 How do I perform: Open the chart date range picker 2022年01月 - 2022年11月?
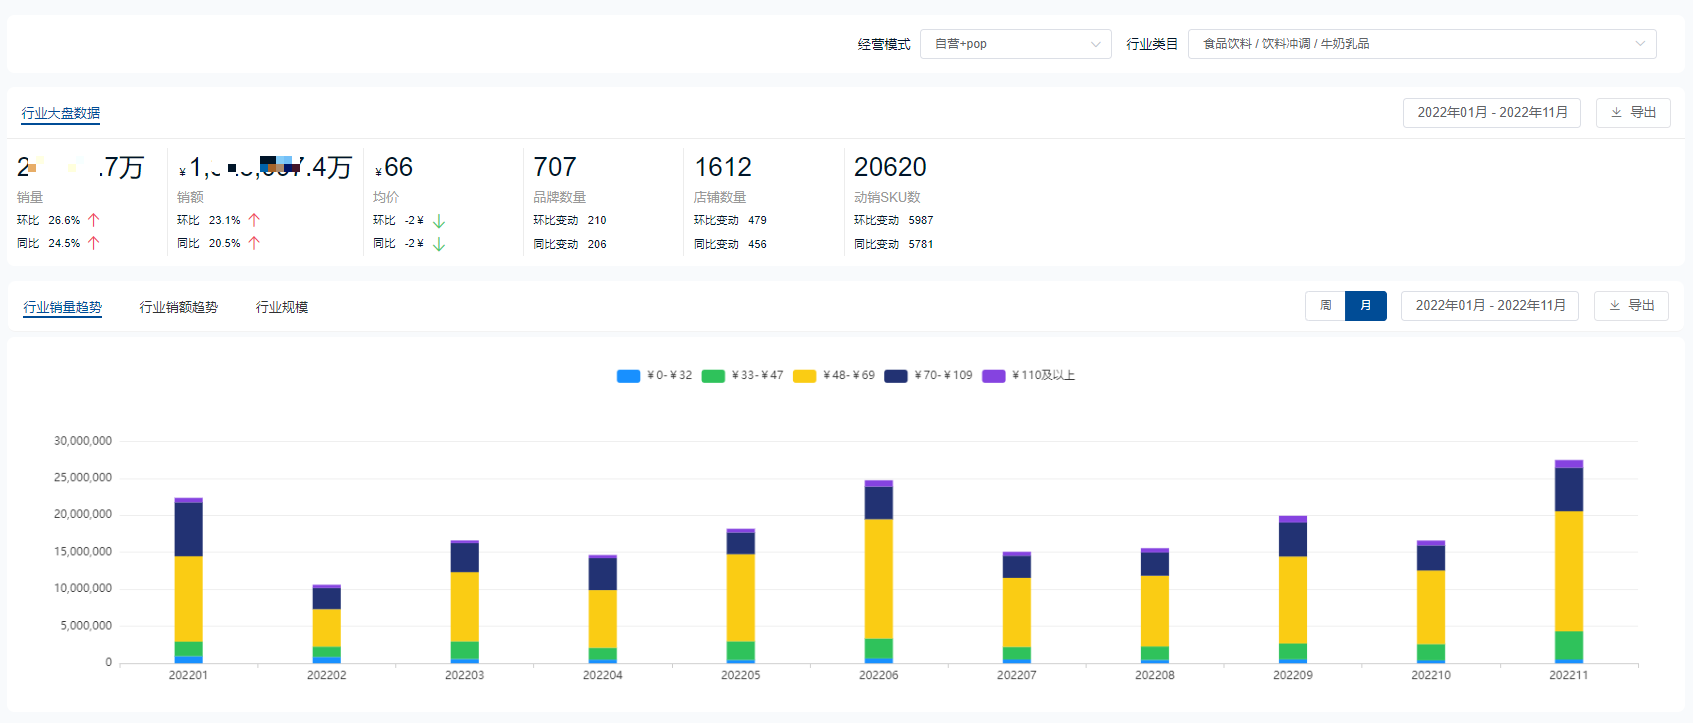pyautogui.click(x=1490, y=306)
